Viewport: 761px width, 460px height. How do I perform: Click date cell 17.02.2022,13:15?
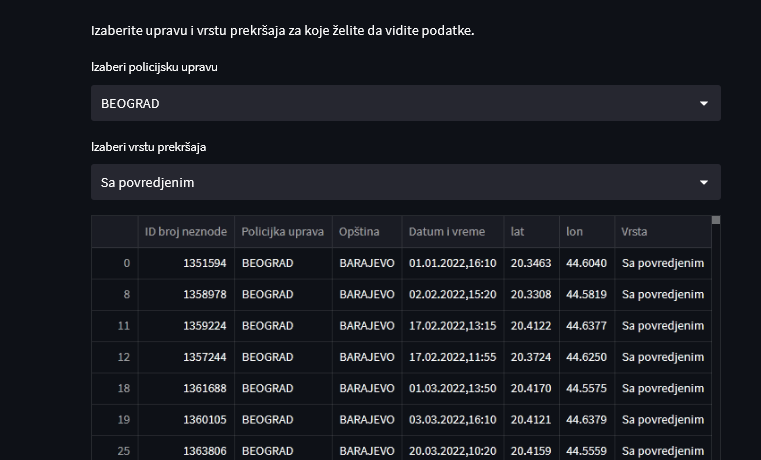[x=452, y=326]
